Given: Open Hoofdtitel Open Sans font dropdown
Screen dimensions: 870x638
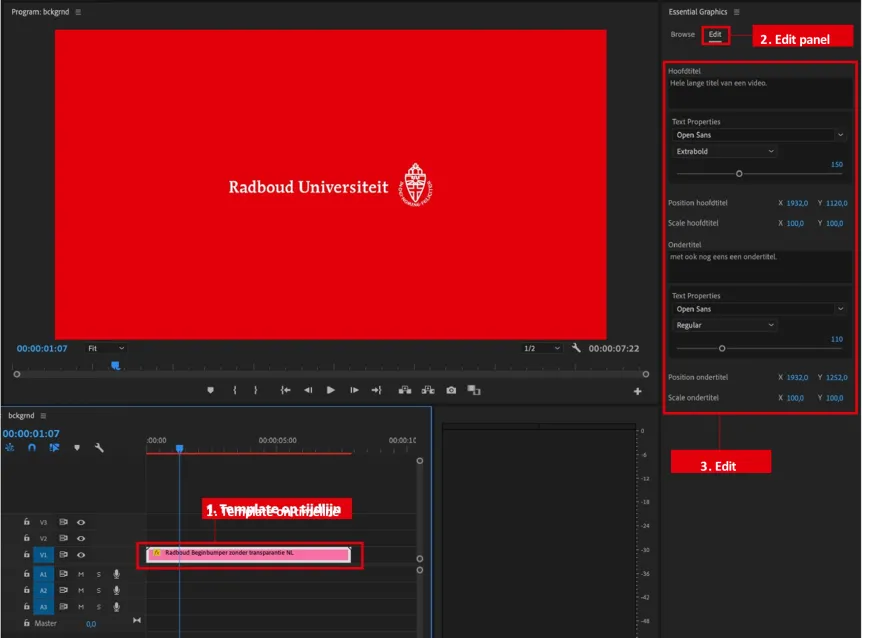Looking at the screenshot, I should click(x=759, y=135).
